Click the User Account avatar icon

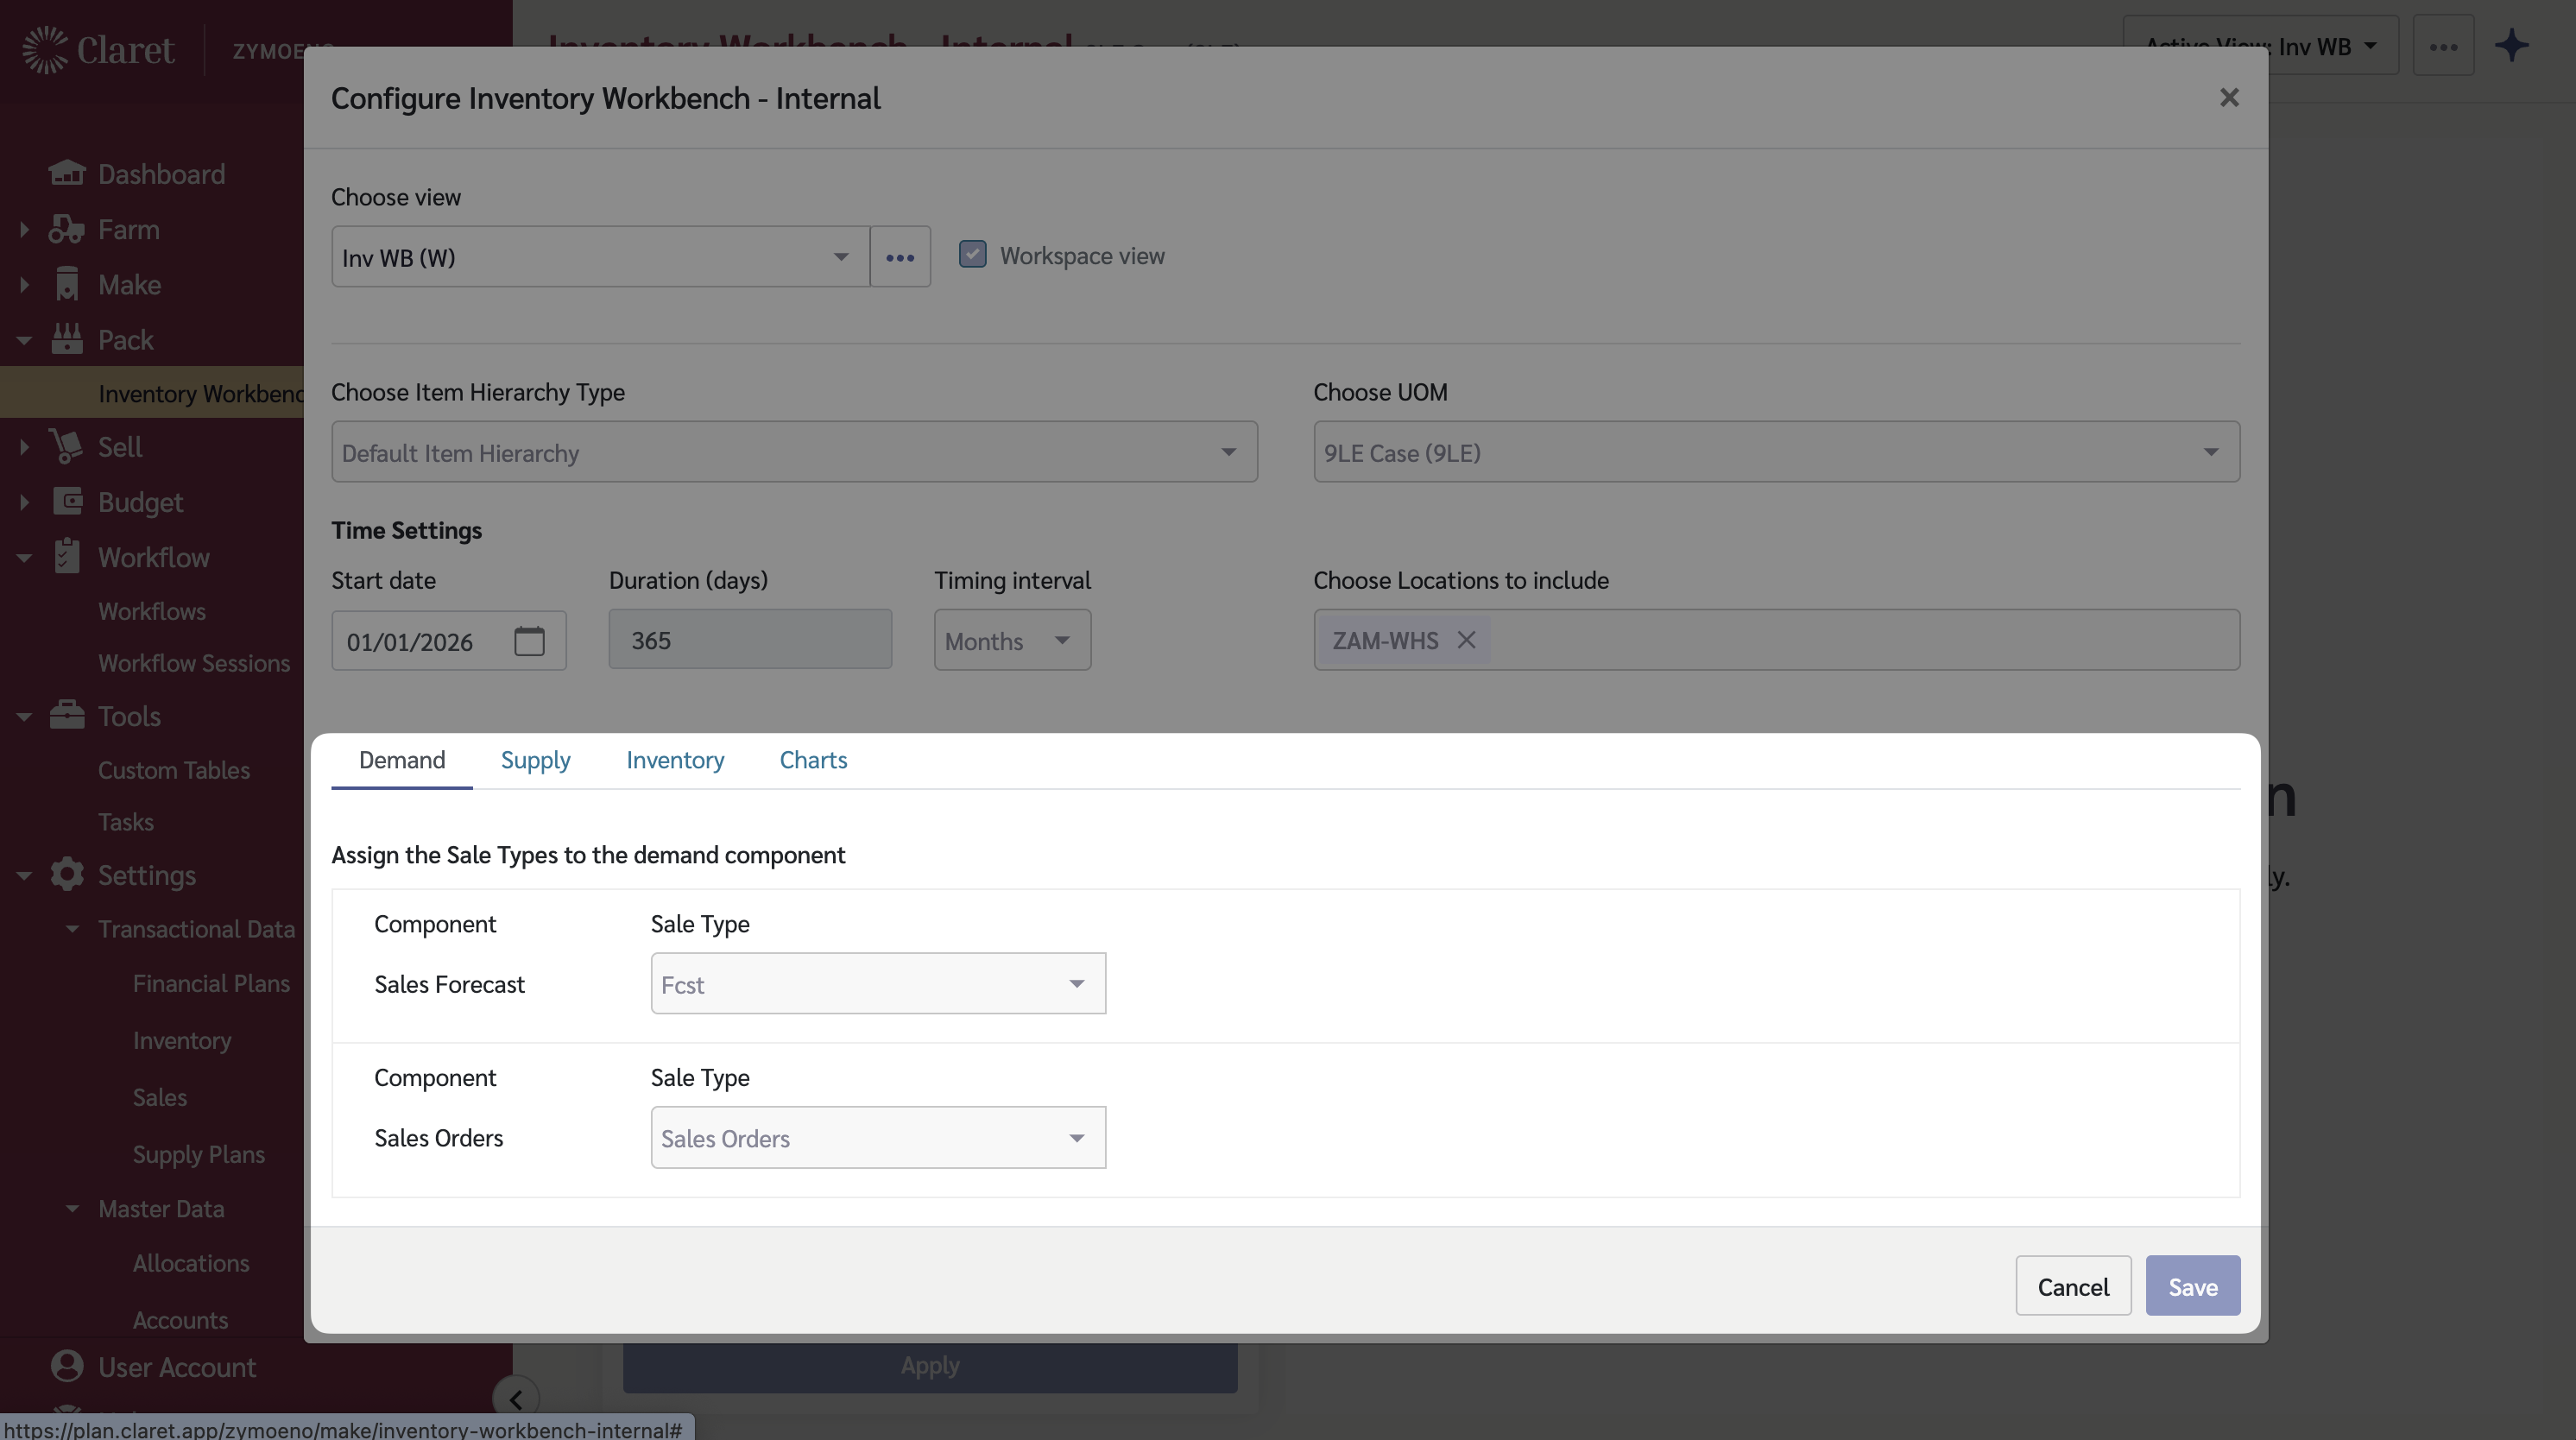pos(67,1366)
